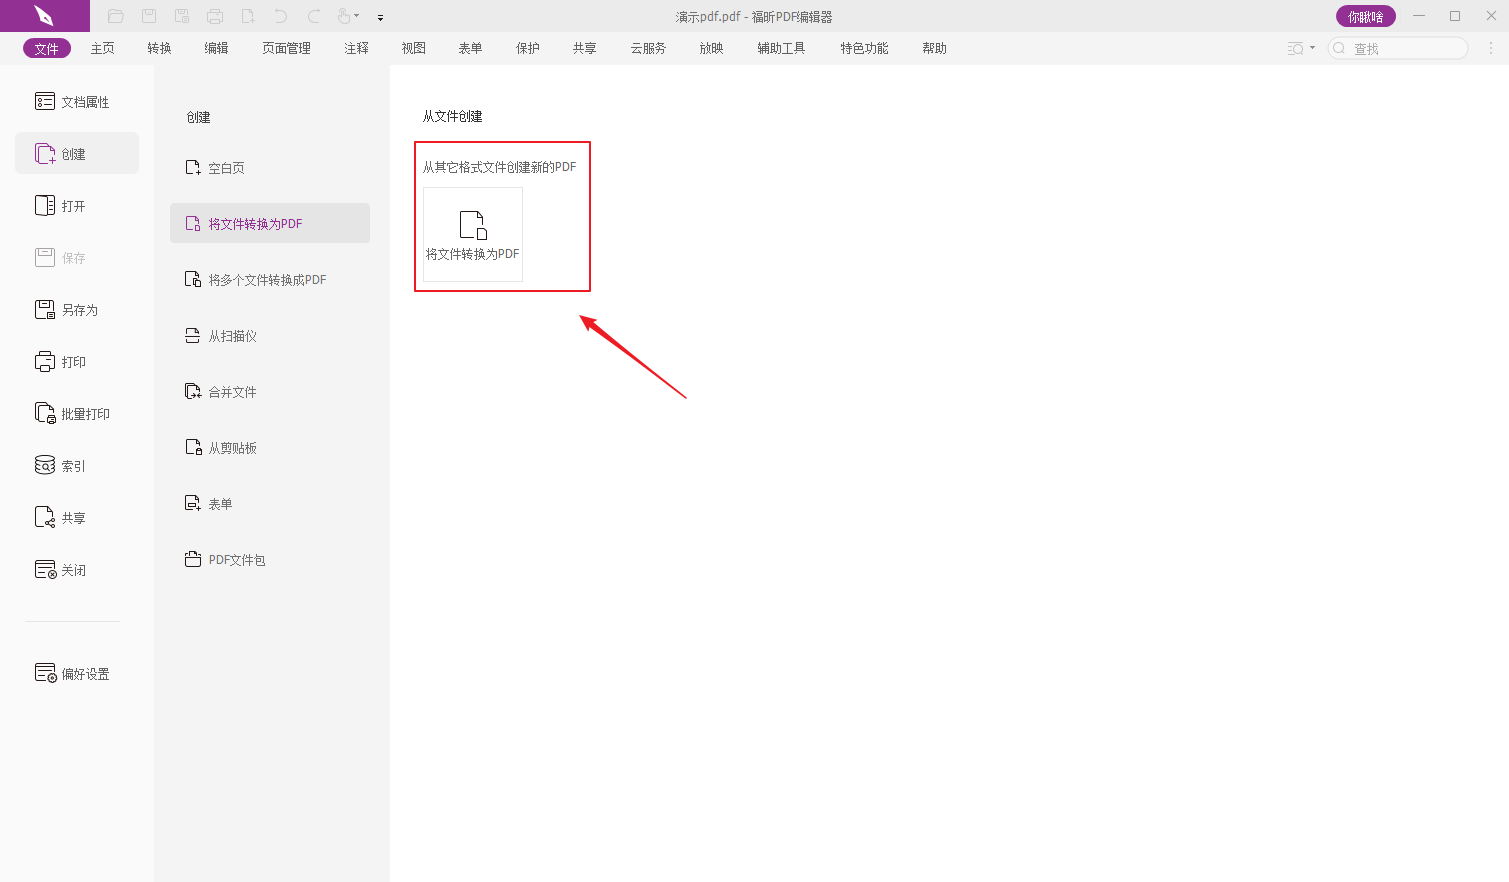Click the redo arrow icon
The width and height of the screenshot is (1509, 882).
click(314, 16)
